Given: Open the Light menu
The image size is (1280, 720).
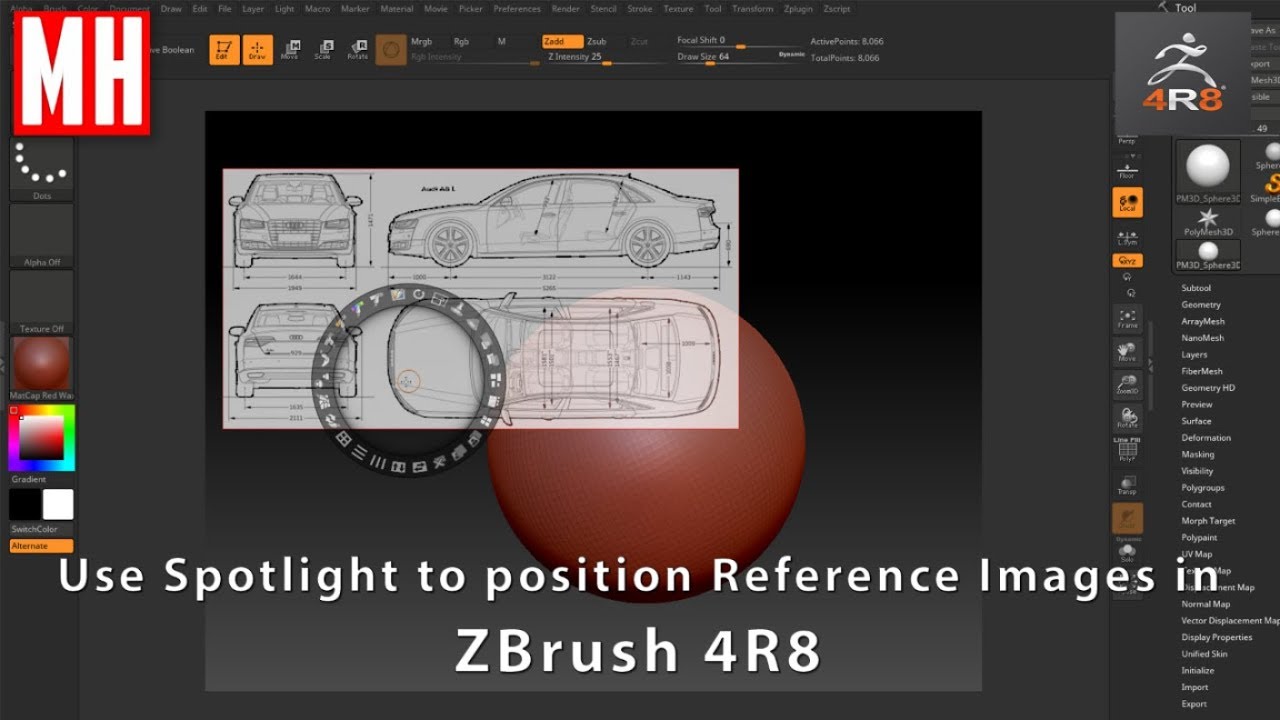Looking at the screenshot, I should coord(285,9).
